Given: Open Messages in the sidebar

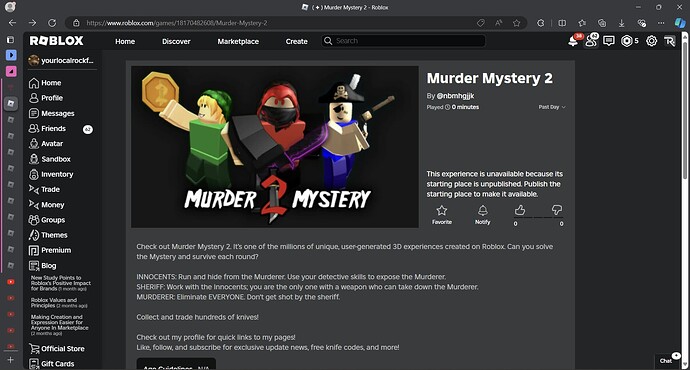Looking at the screenshot, I should click(51, 113).
